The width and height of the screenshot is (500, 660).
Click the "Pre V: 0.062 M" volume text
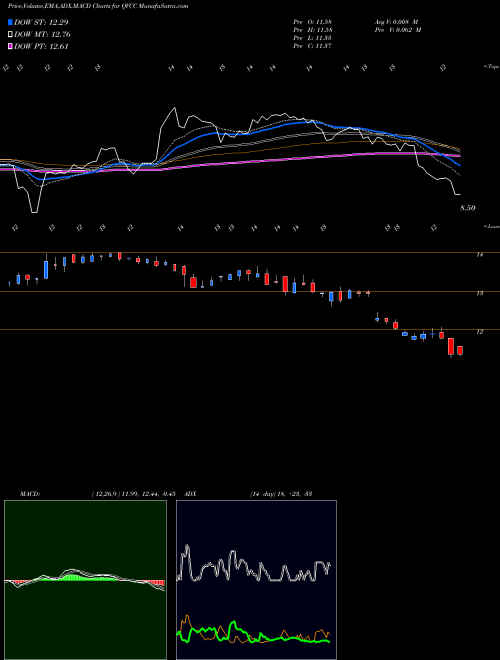pyautogui.click(x=398, y=30)
